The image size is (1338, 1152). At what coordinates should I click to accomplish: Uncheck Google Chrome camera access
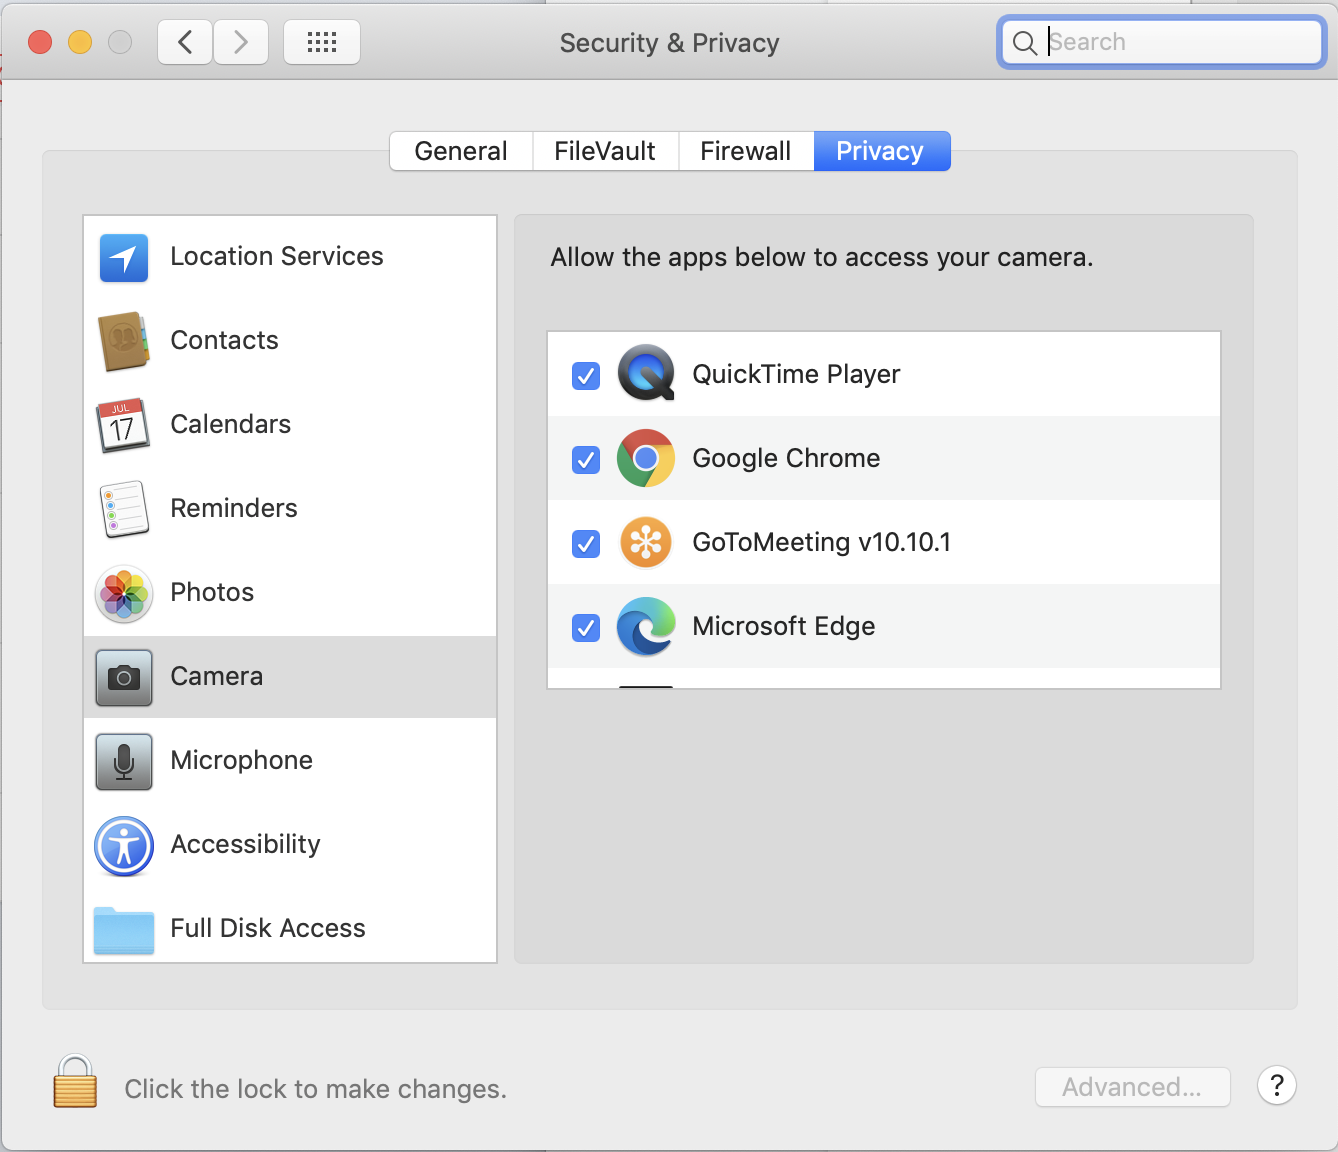[x=586, y=459]
